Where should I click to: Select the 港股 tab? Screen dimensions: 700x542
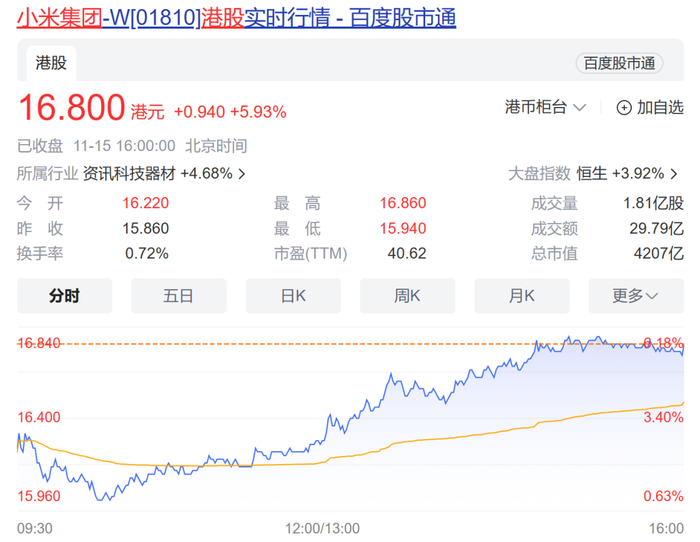tap(51, 63)
